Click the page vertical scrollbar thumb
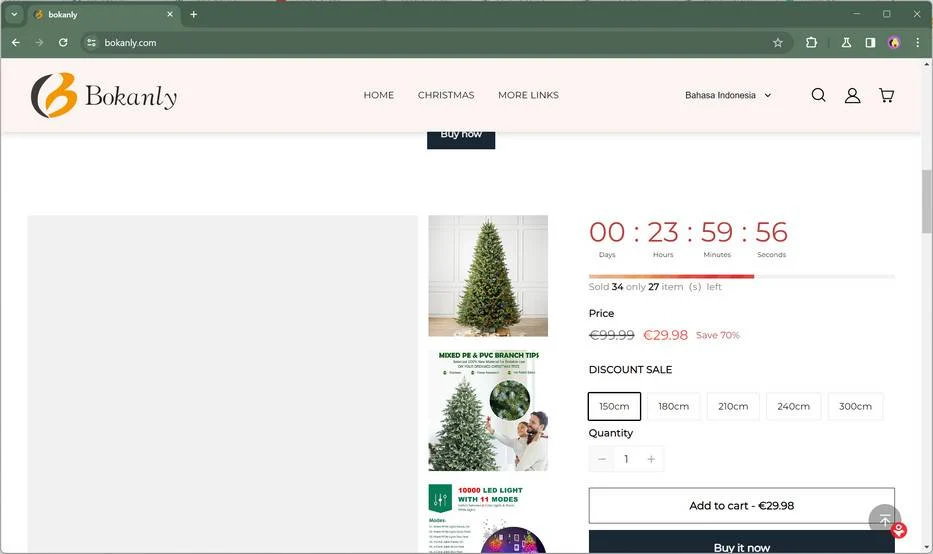This screenshot has height=554, width=933. pyautogui.click(x=926, y=201)
